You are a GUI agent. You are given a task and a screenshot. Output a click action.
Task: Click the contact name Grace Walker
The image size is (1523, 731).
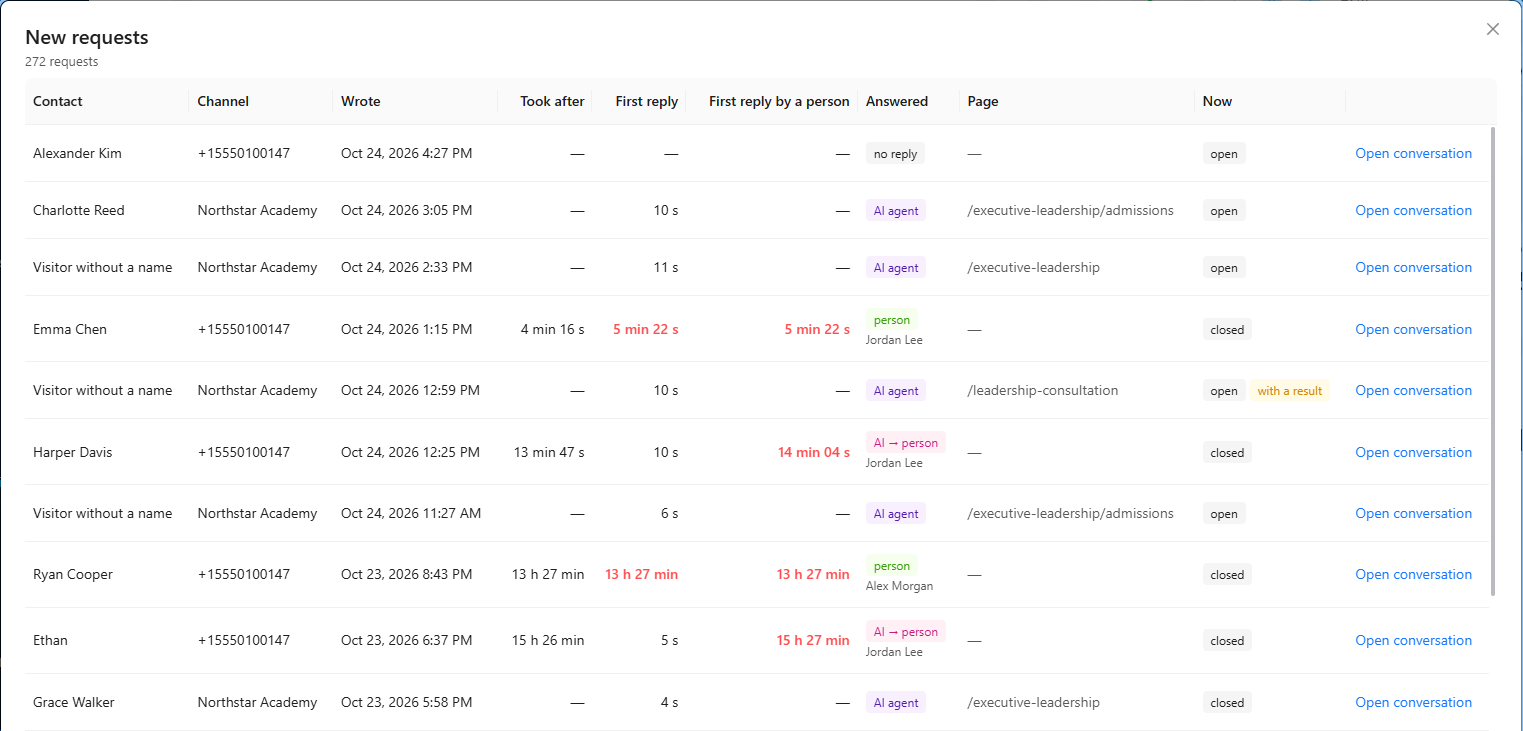[74, 702]
